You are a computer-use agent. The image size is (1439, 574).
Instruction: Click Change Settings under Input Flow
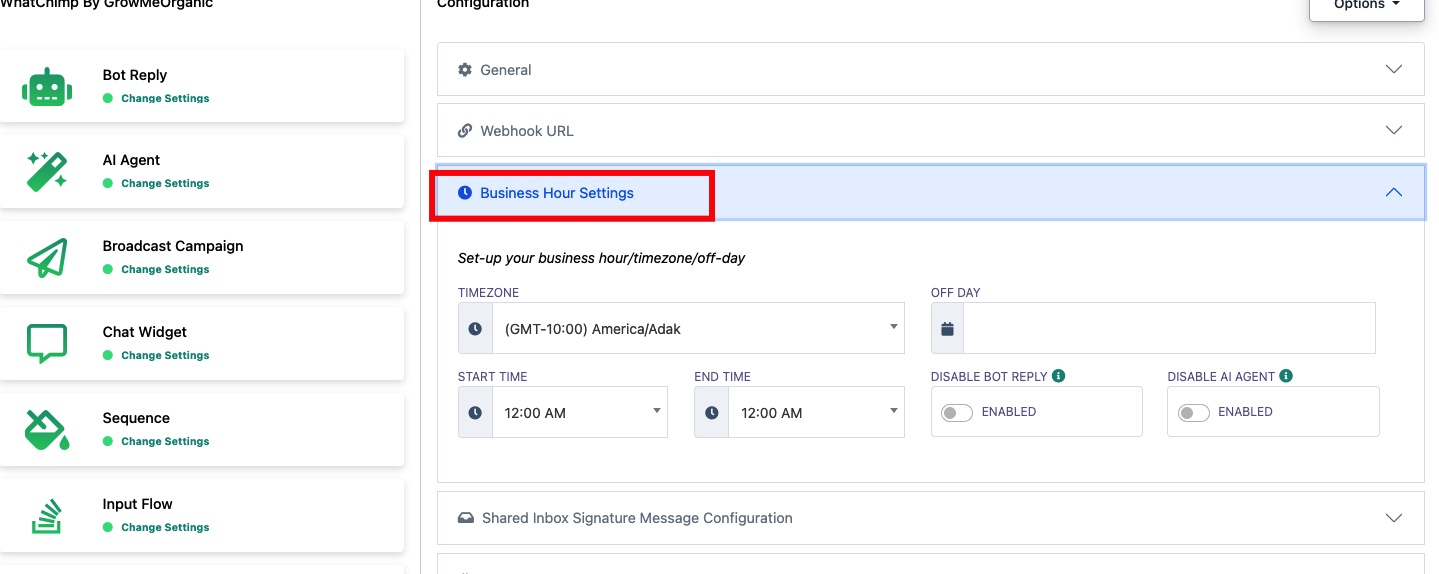click(165, 528)
